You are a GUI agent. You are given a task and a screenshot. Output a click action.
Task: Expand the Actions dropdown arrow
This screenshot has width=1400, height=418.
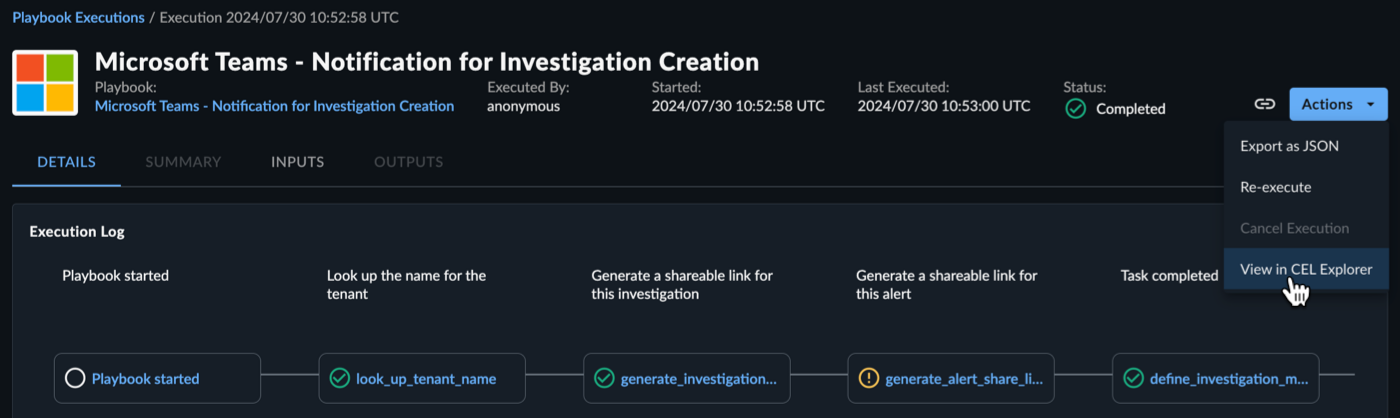[1371, 104]
